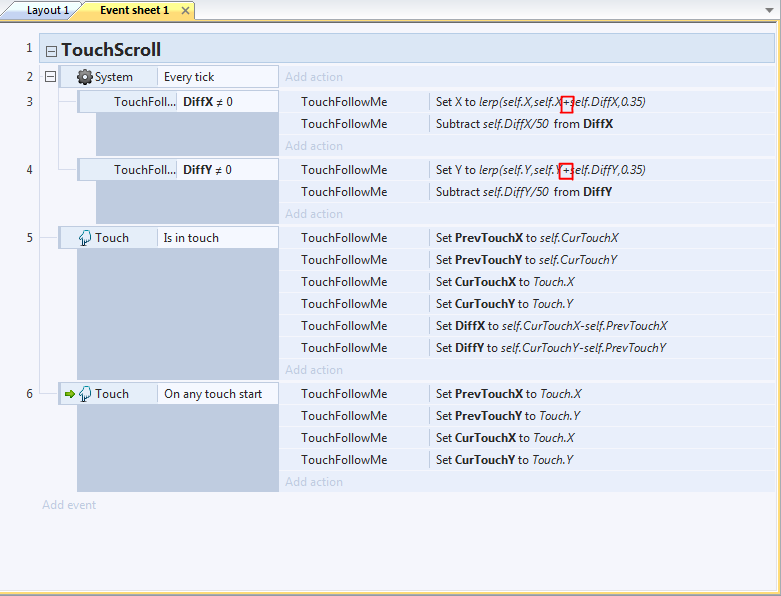The width and height of the screenshot is (781, 596).
Task: Select action Set PrevTouchX to self.CurTouchX
Action: pos(527,238)
